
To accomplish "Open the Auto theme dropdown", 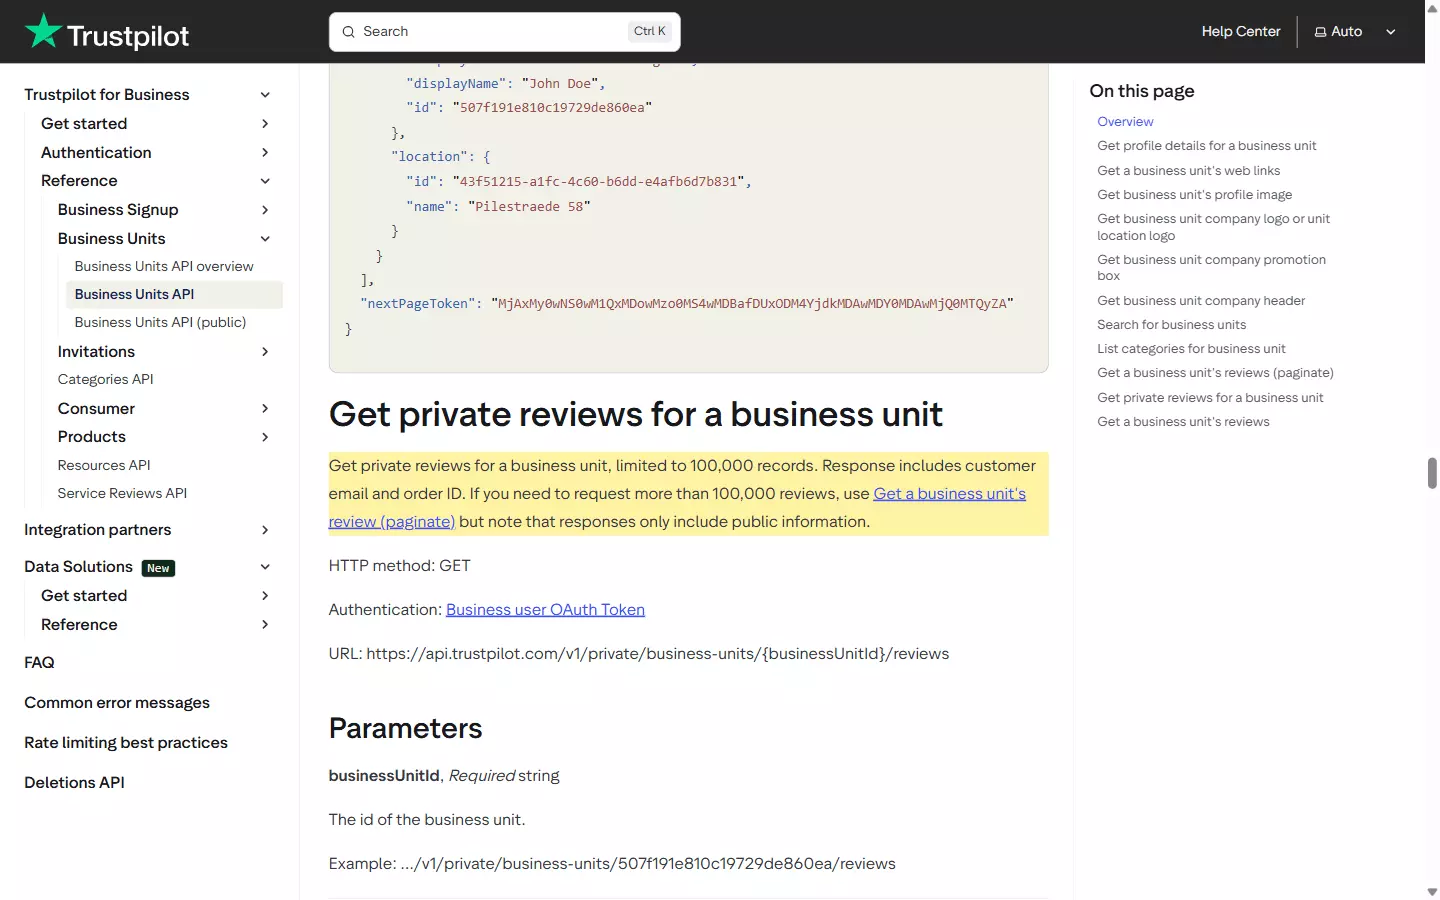I will click(1355, 32).
